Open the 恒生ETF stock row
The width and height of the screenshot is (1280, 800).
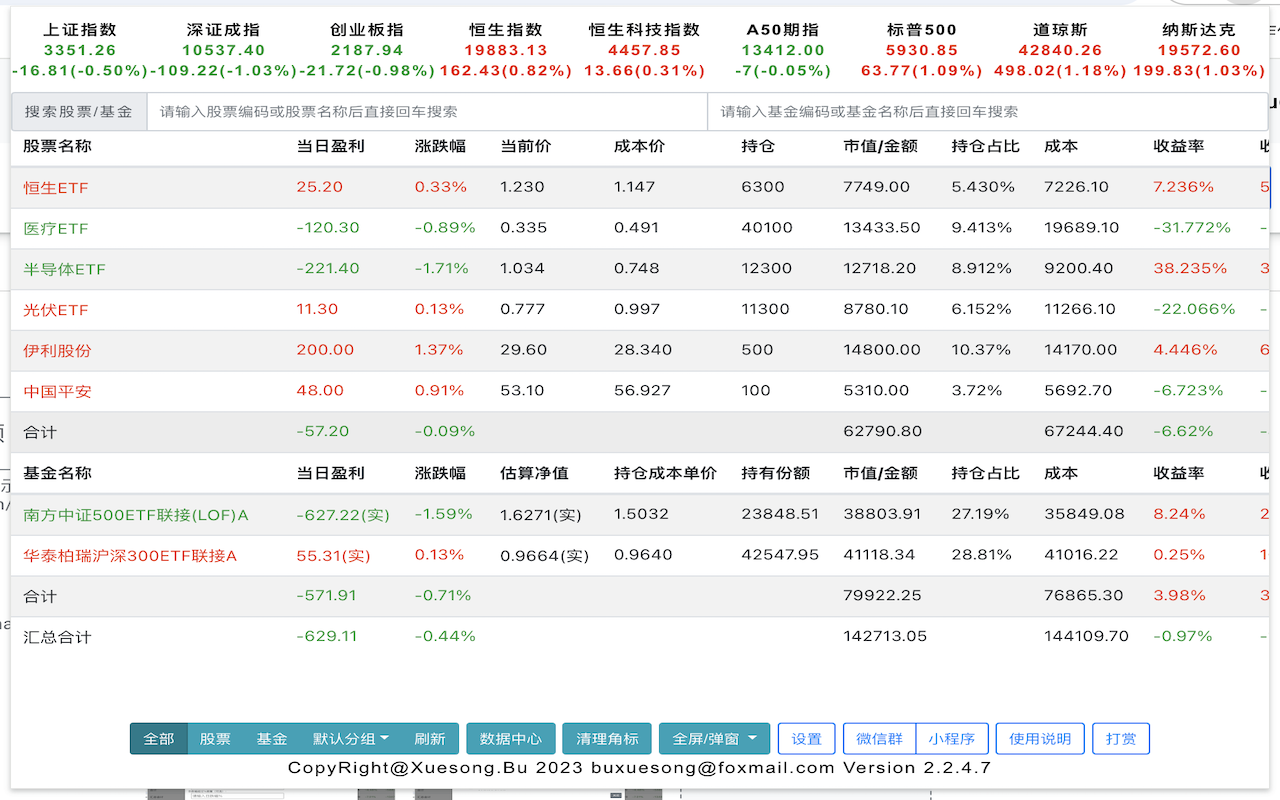point(56,188)
